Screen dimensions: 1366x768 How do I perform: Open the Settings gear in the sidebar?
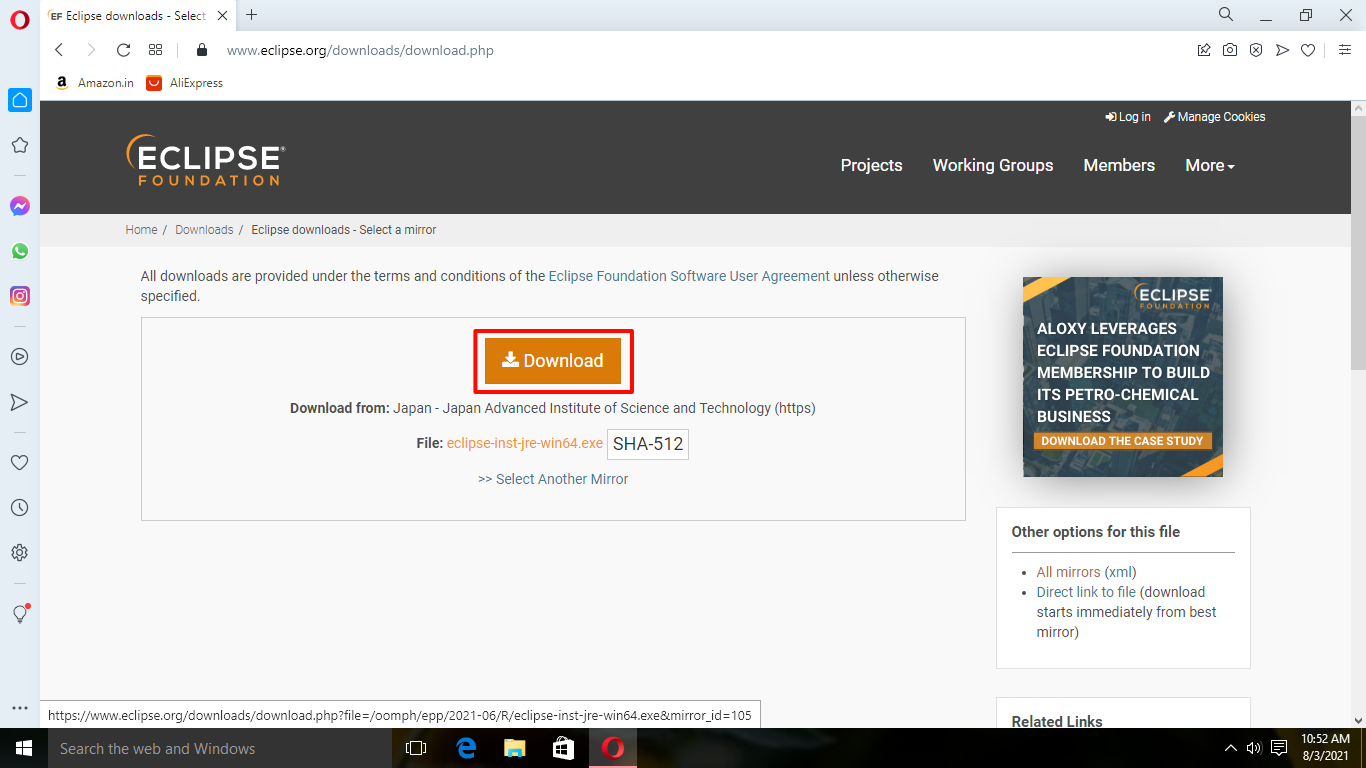point(19,553)
